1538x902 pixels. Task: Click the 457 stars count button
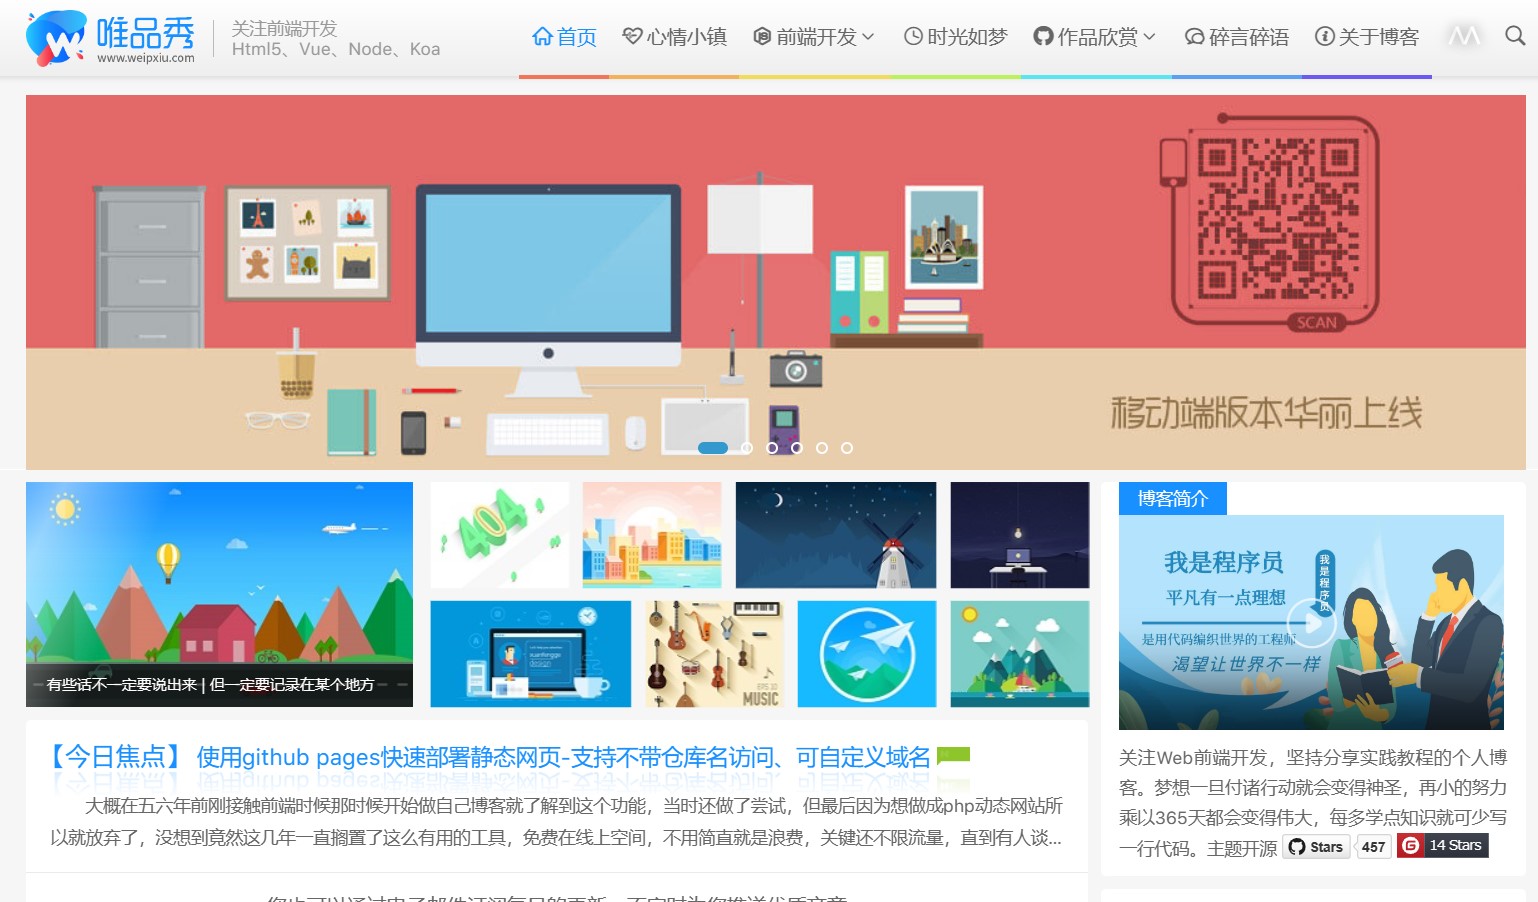point(1372,846)
